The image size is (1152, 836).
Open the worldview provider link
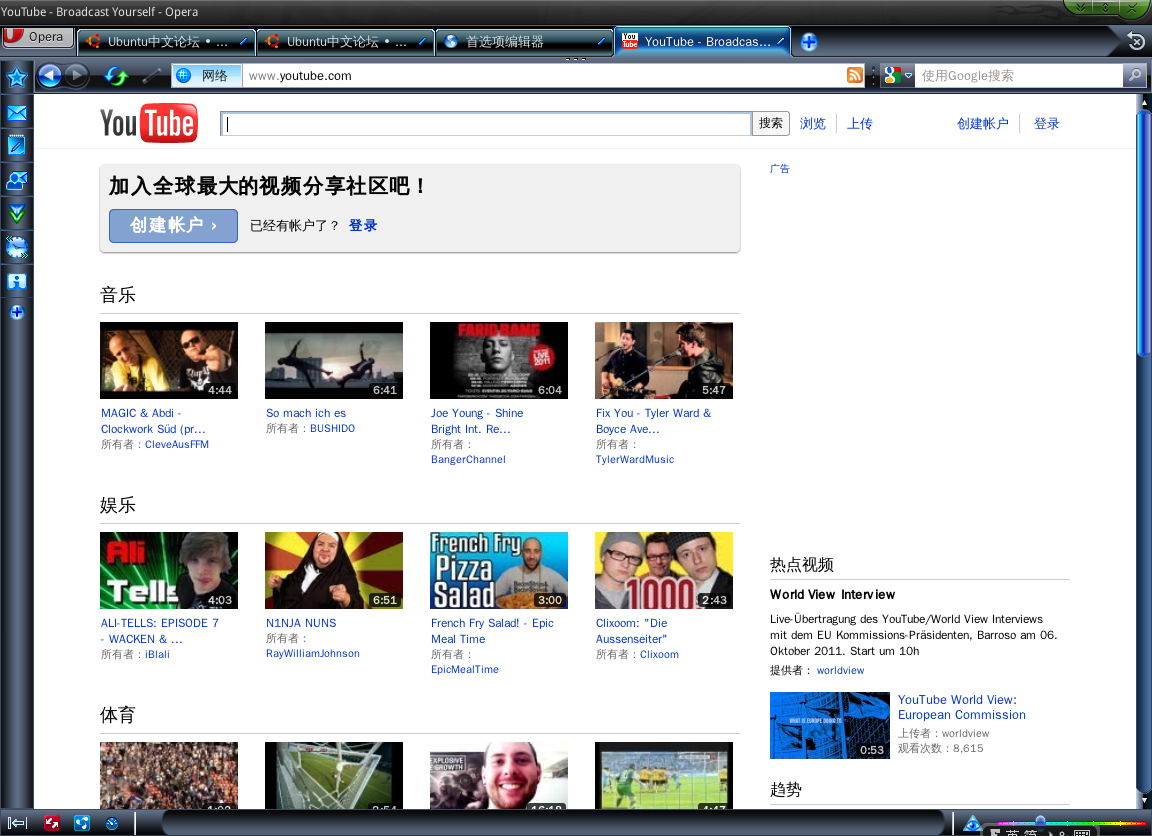click(x=840, y=670)
